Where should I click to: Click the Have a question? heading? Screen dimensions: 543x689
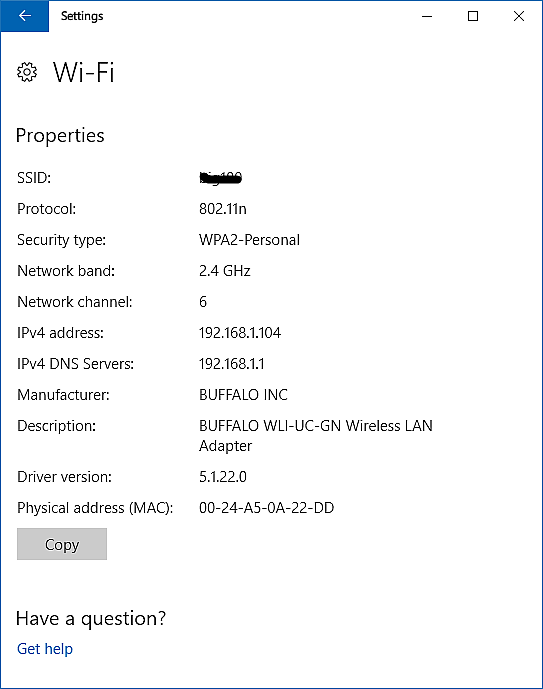tap(91, 618)
